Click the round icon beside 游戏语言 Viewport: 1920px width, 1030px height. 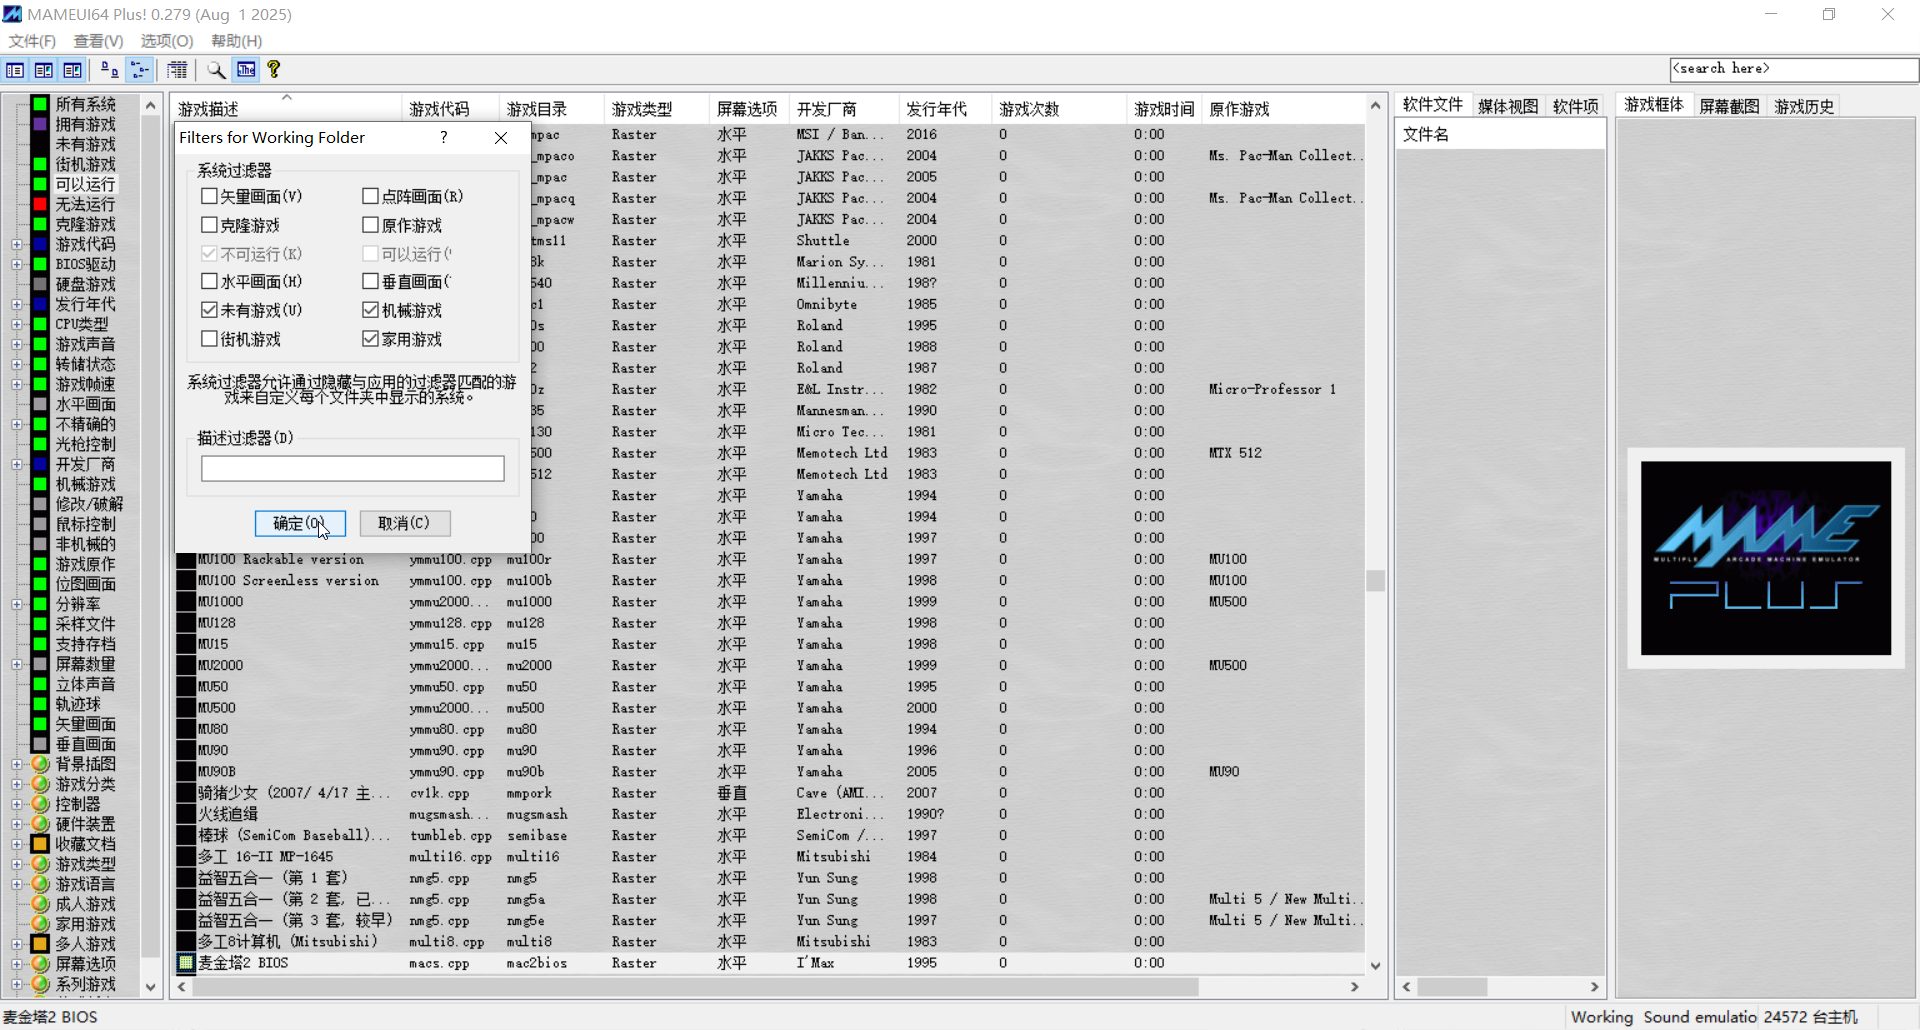tap(40, 884)
